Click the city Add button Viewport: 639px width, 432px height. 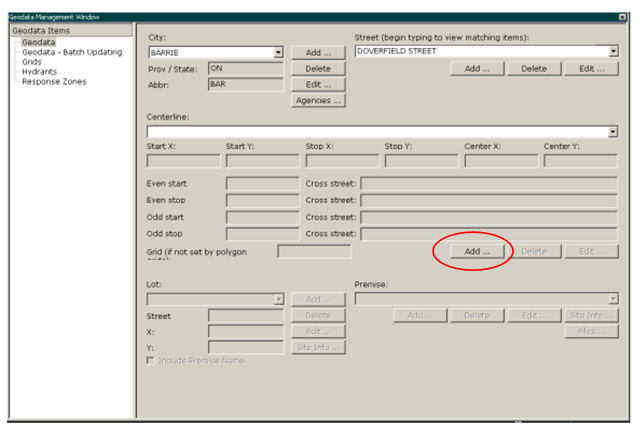click(318, 52)
